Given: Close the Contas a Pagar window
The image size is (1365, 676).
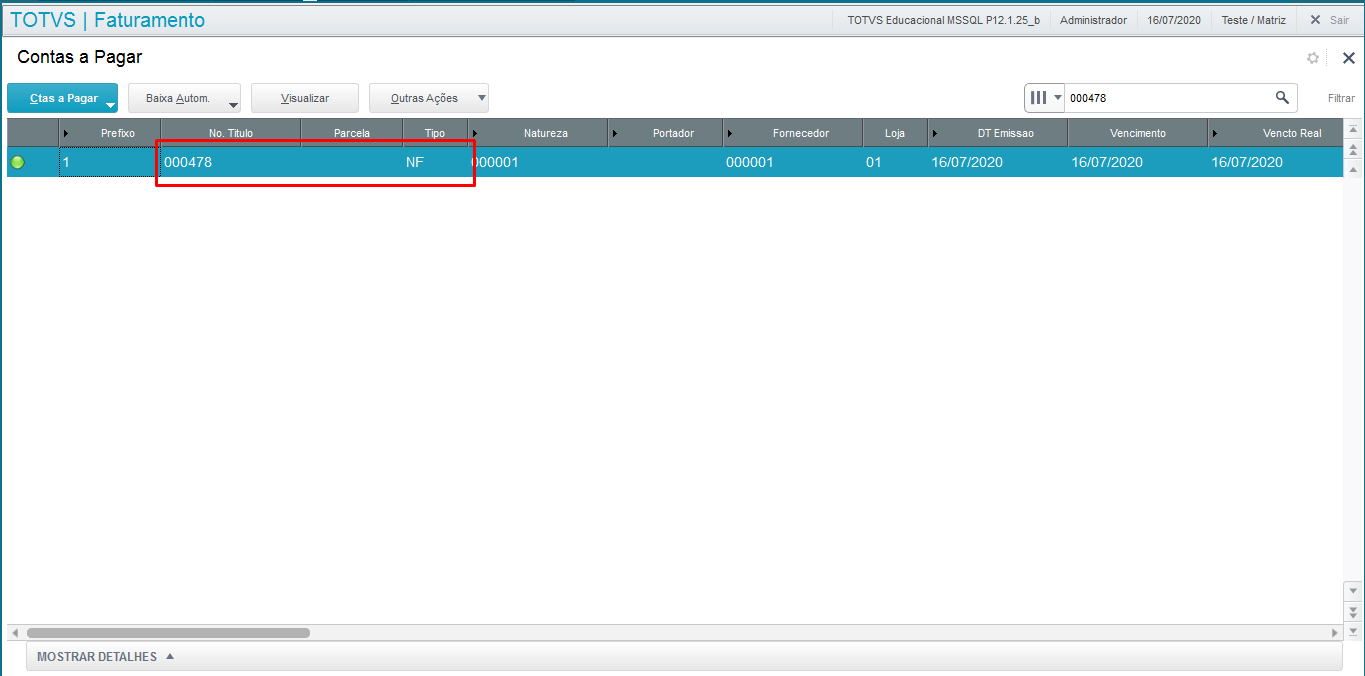Looking at the screenshot, I should [1348, 58].
